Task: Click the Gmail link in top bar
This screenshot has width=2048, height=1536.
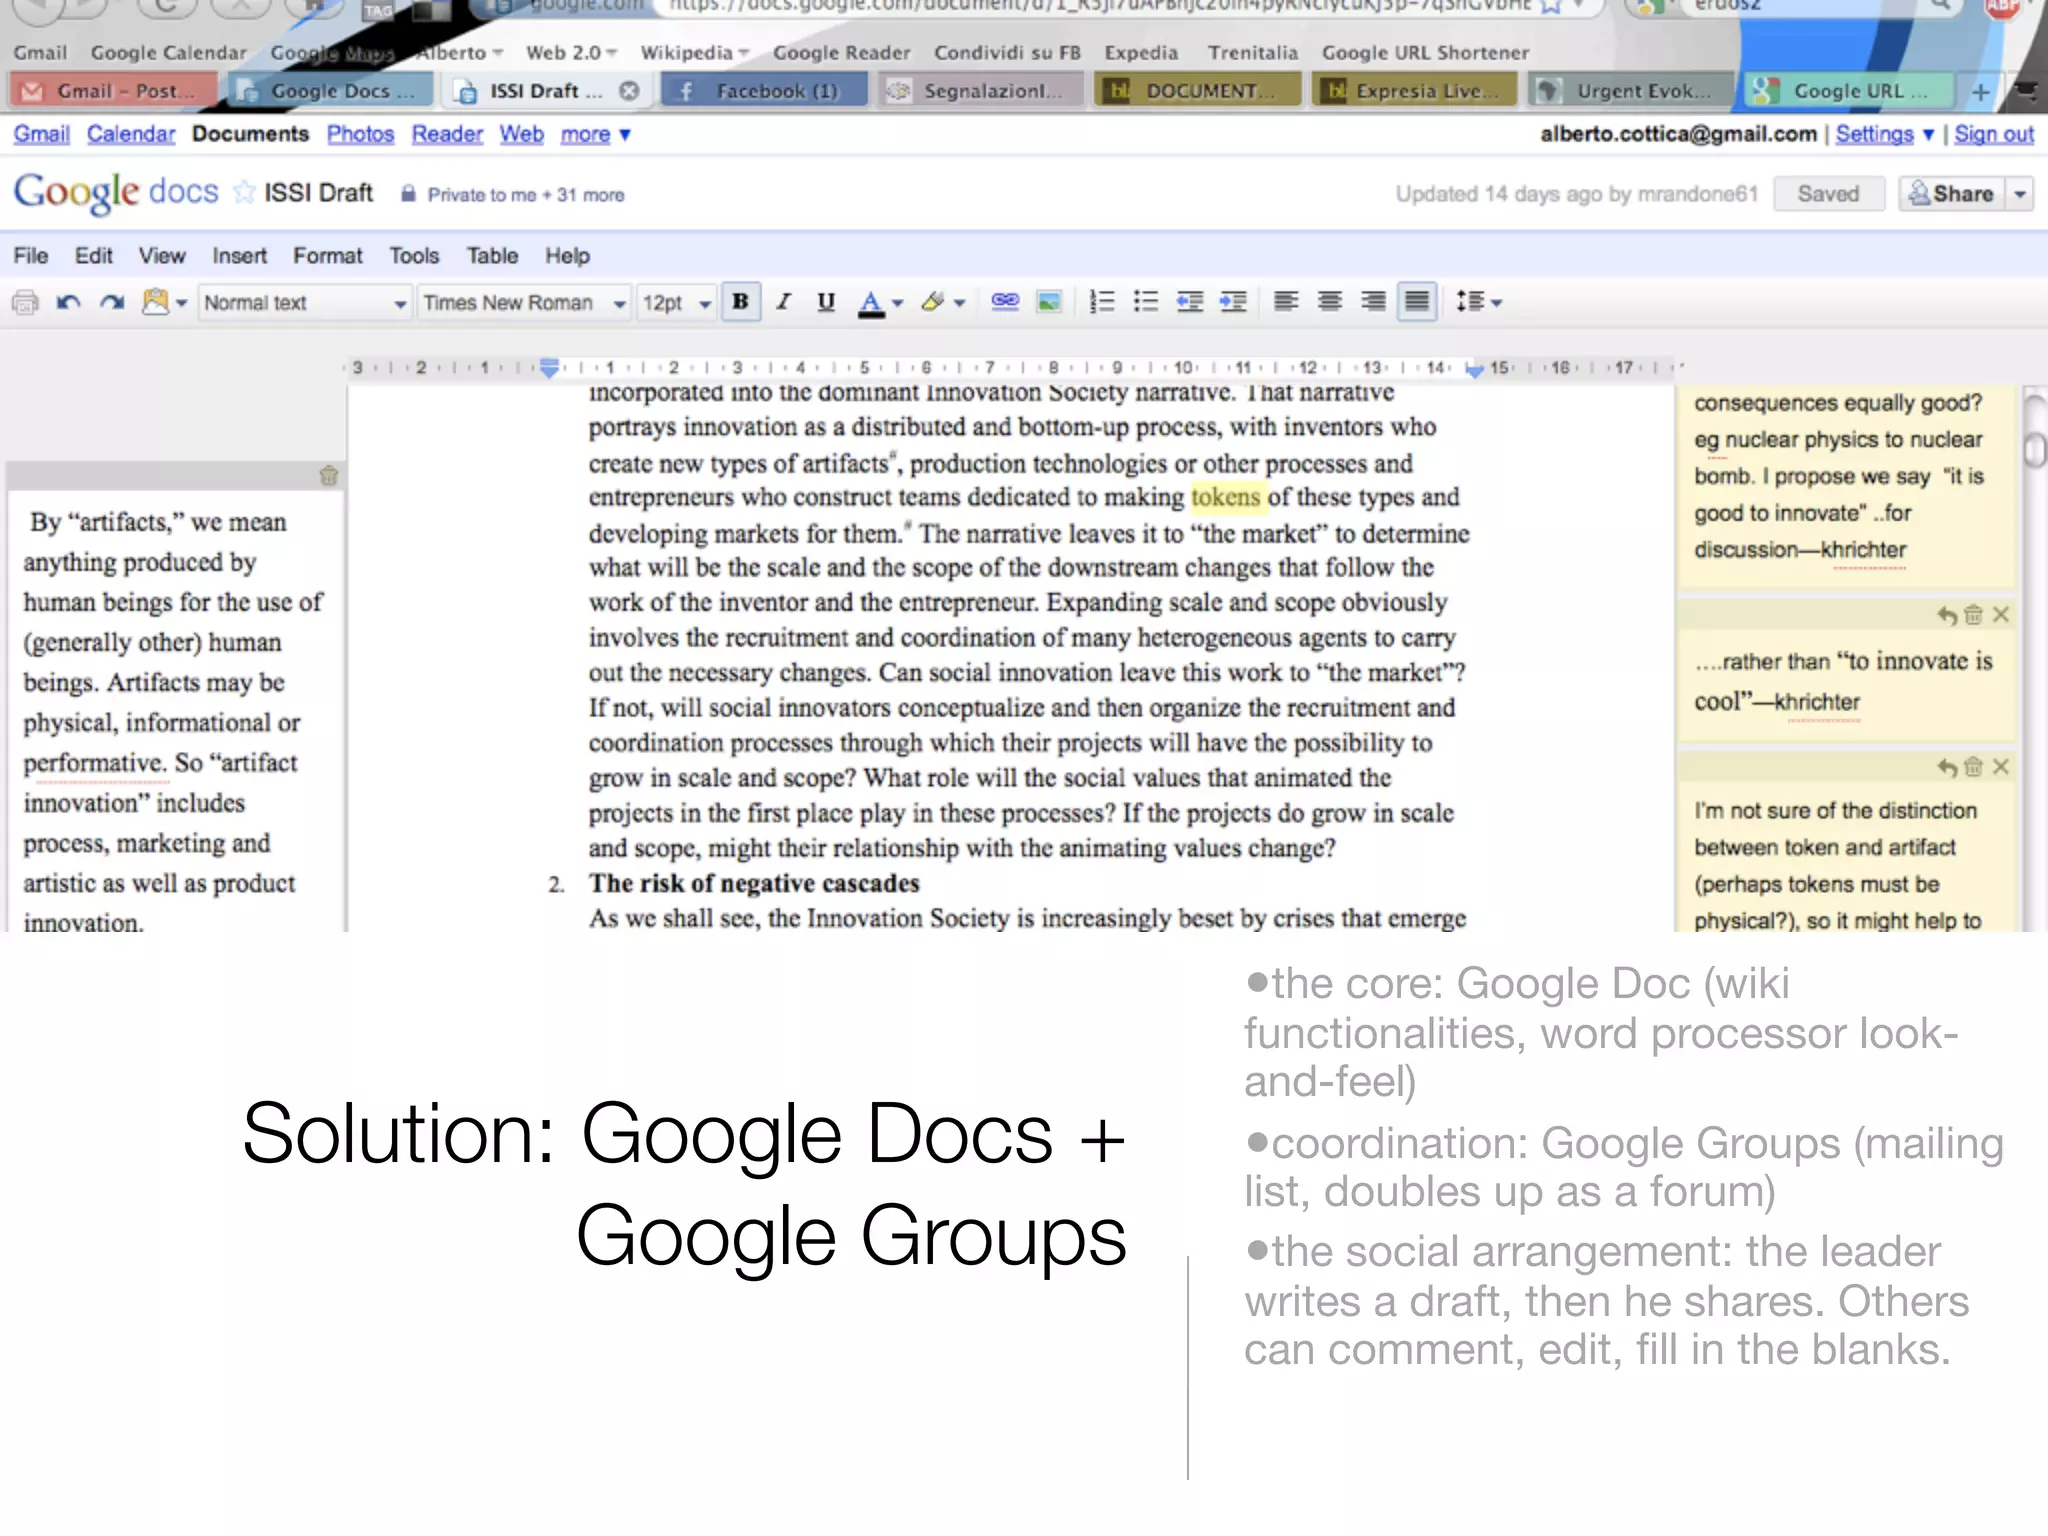Action: click(41, 134)
